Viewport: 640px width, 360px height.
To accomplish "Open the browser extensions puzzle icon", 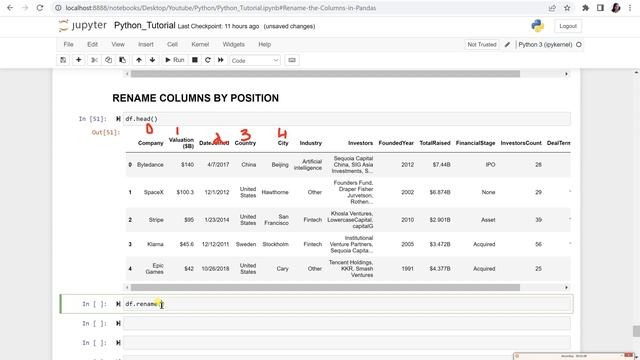I will click(585, 8).
